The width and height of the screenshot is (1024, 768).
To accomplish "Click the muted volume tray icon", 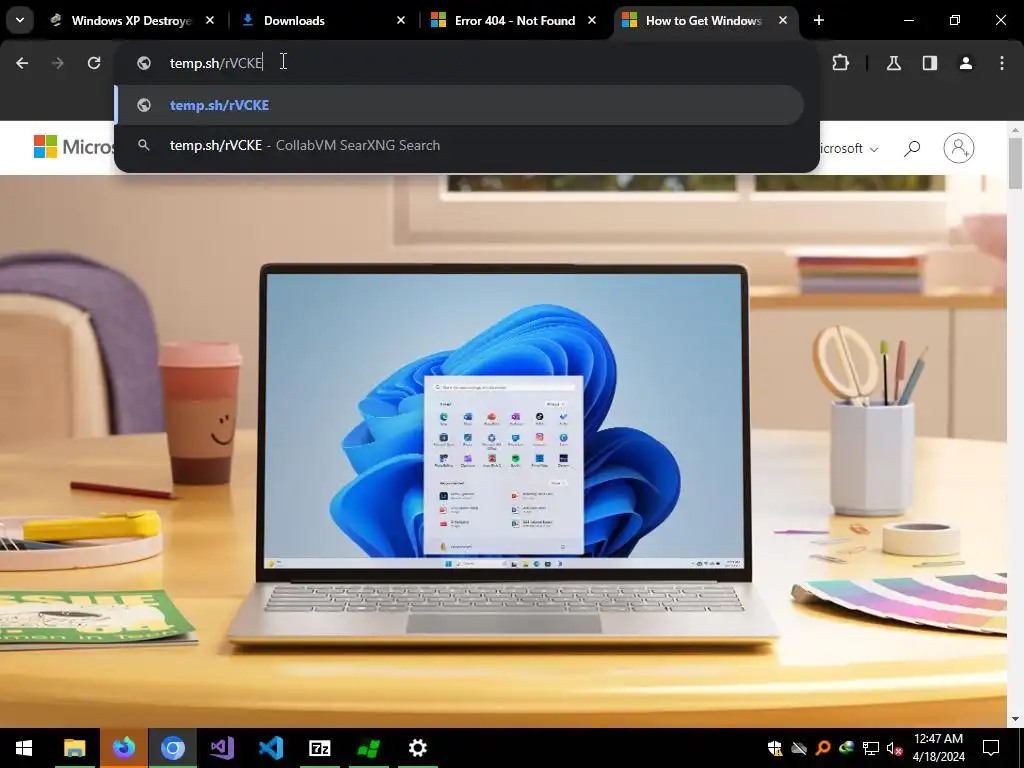I will point(895,748).
